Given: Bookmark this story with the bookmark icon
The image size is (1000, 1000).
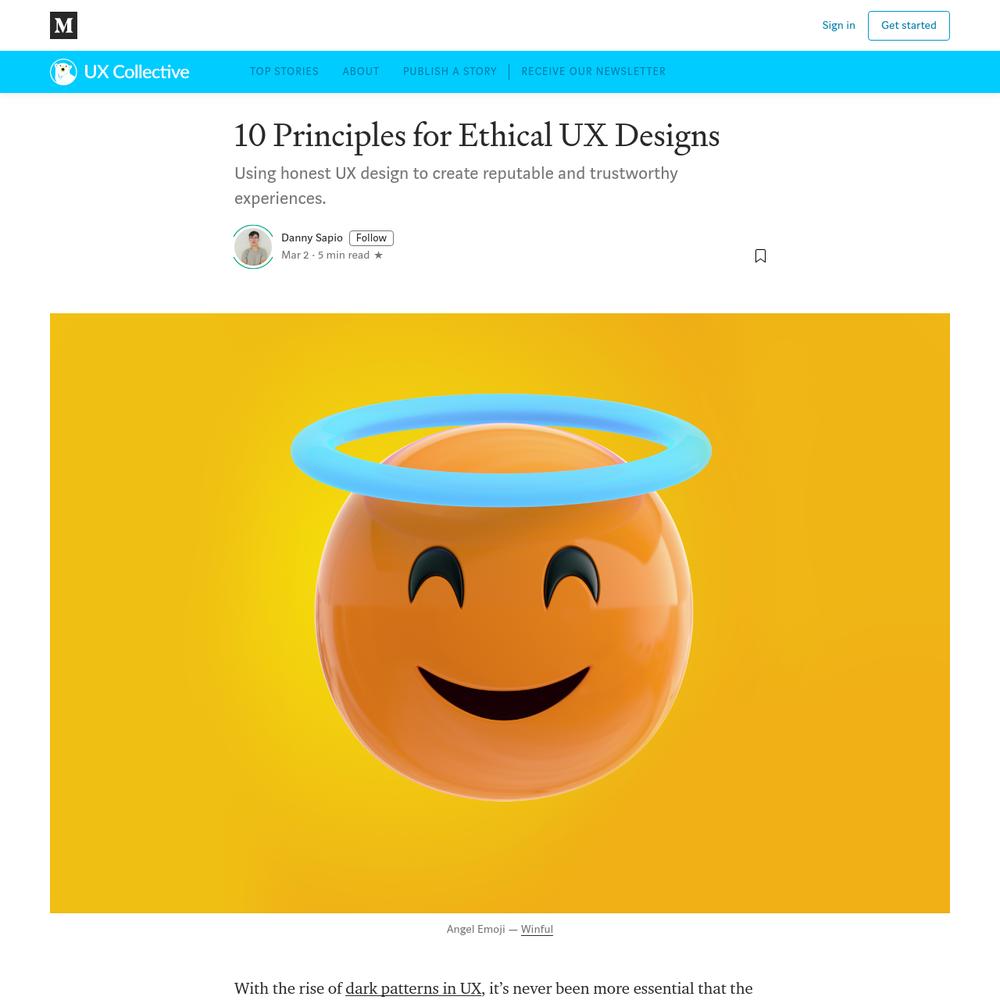Looking at the screenshot, I should pyautogui.click(x=760, y=256).
